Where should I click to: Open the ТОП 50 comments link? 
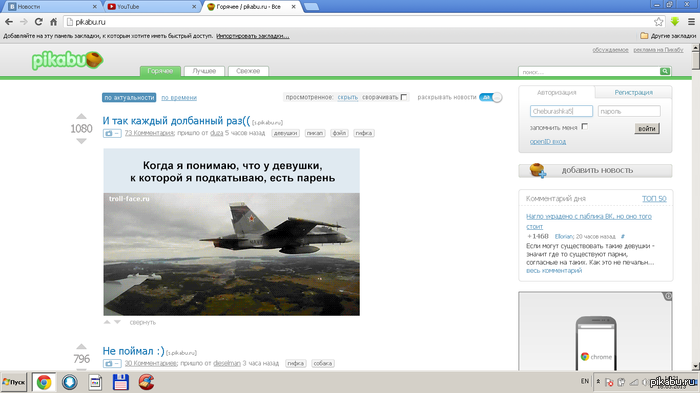point(654,199)
